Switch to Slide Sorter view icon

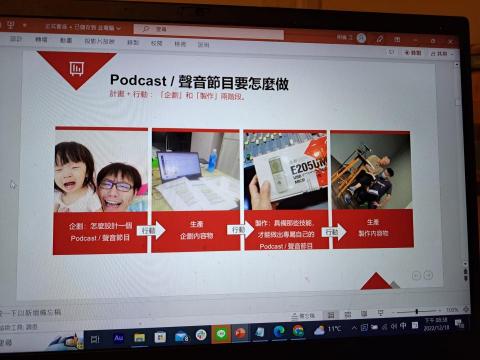click(348, 314)
